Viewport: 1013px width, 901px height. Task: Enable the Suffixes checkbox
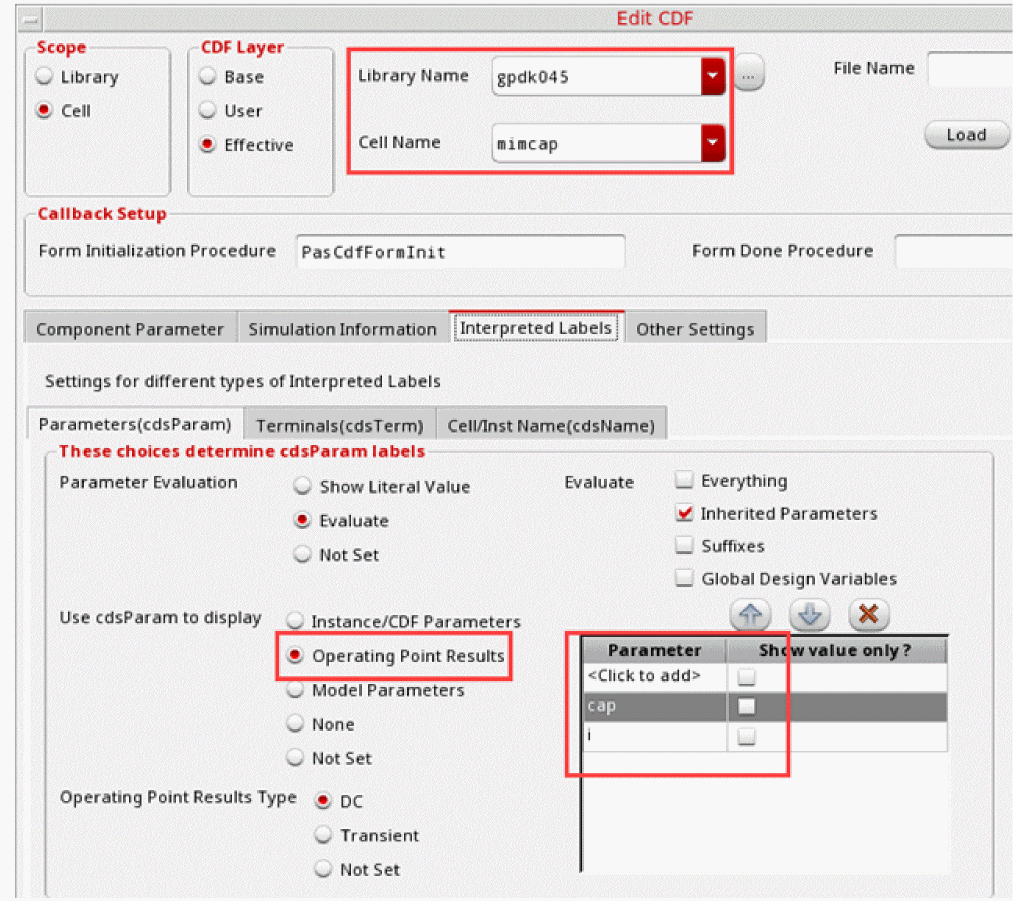[684, 546]
